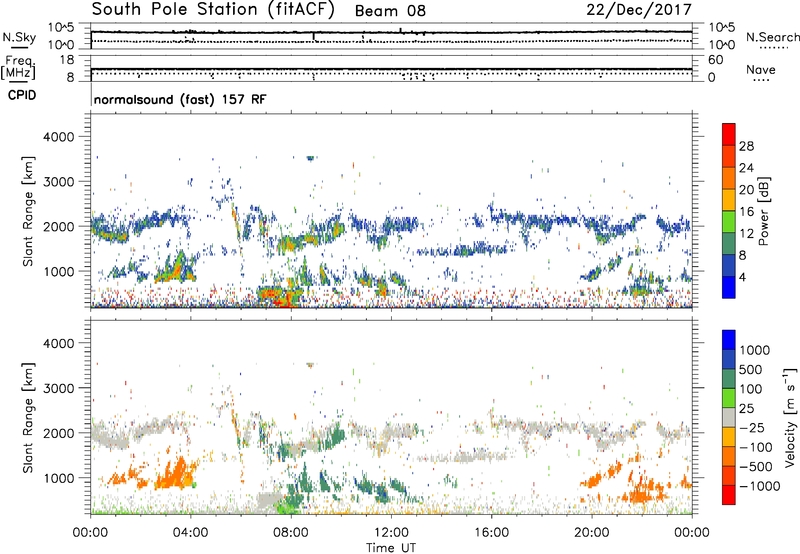Click the orange 20 dB power color segment
Viewport: 800px width, 554px height.
pyautogui.click(x=729, y=178)
